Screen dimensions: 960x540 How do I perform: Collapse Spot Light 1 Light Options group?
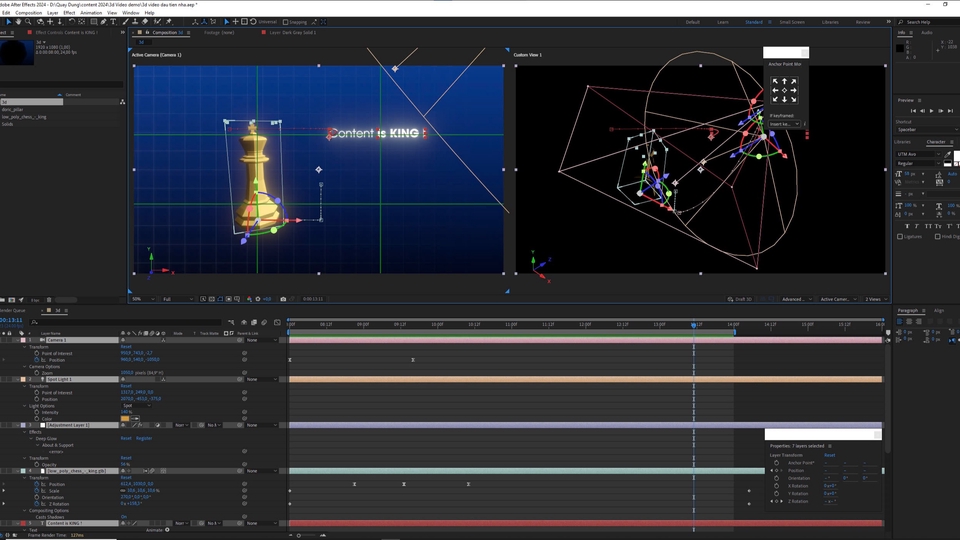tap(25, 406)
